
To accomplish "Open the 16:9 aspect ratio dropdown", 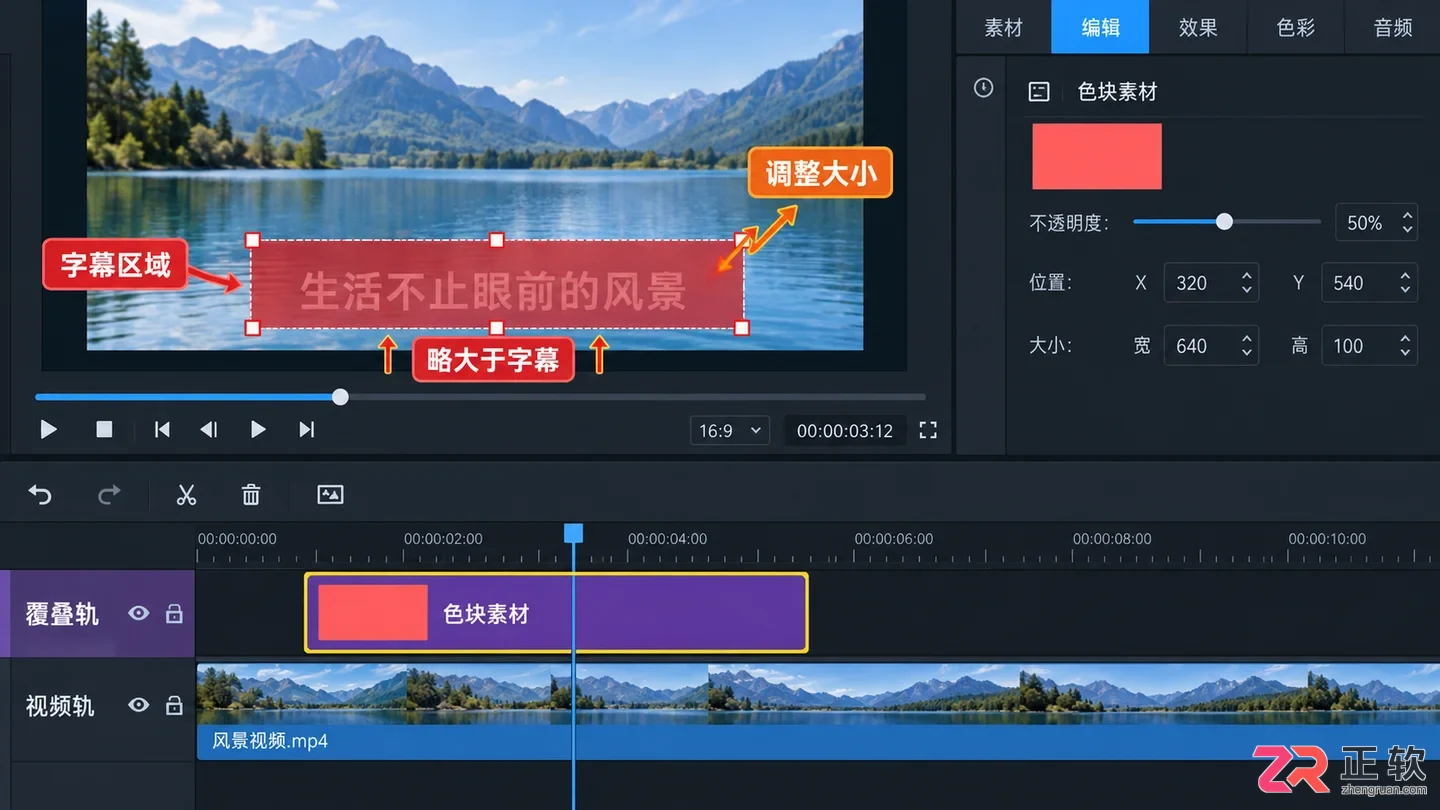I will click(x=730, y=431).
